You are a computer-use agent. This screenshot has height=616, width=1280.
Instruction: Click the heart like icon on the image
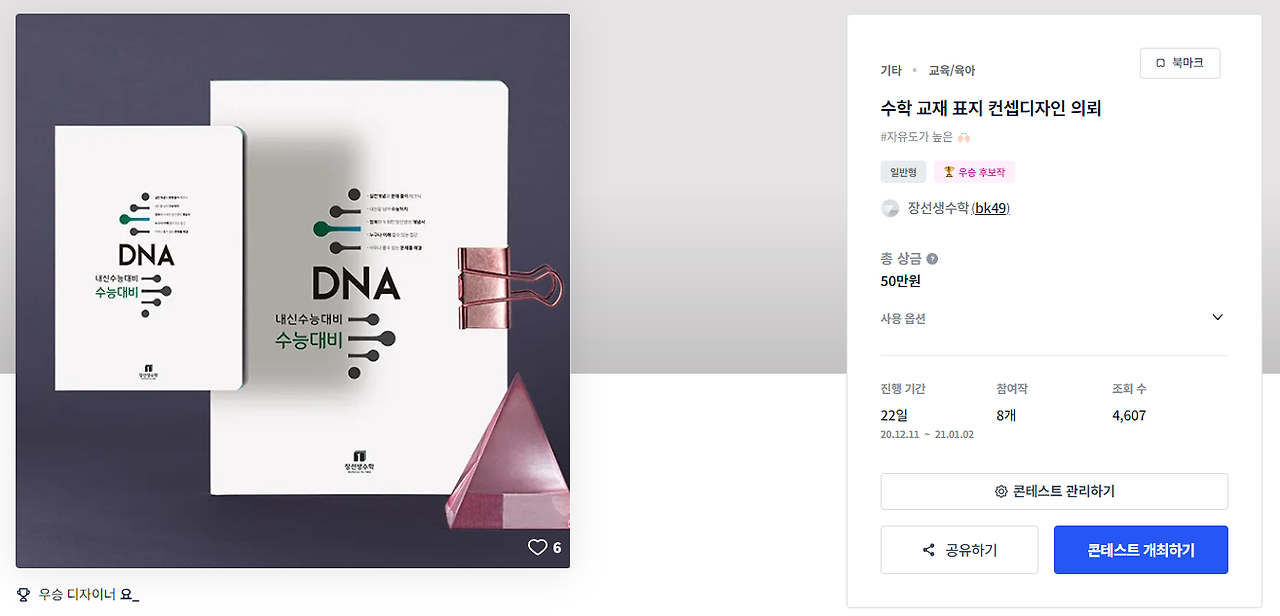pyautogui.click(x=538, y=547)
